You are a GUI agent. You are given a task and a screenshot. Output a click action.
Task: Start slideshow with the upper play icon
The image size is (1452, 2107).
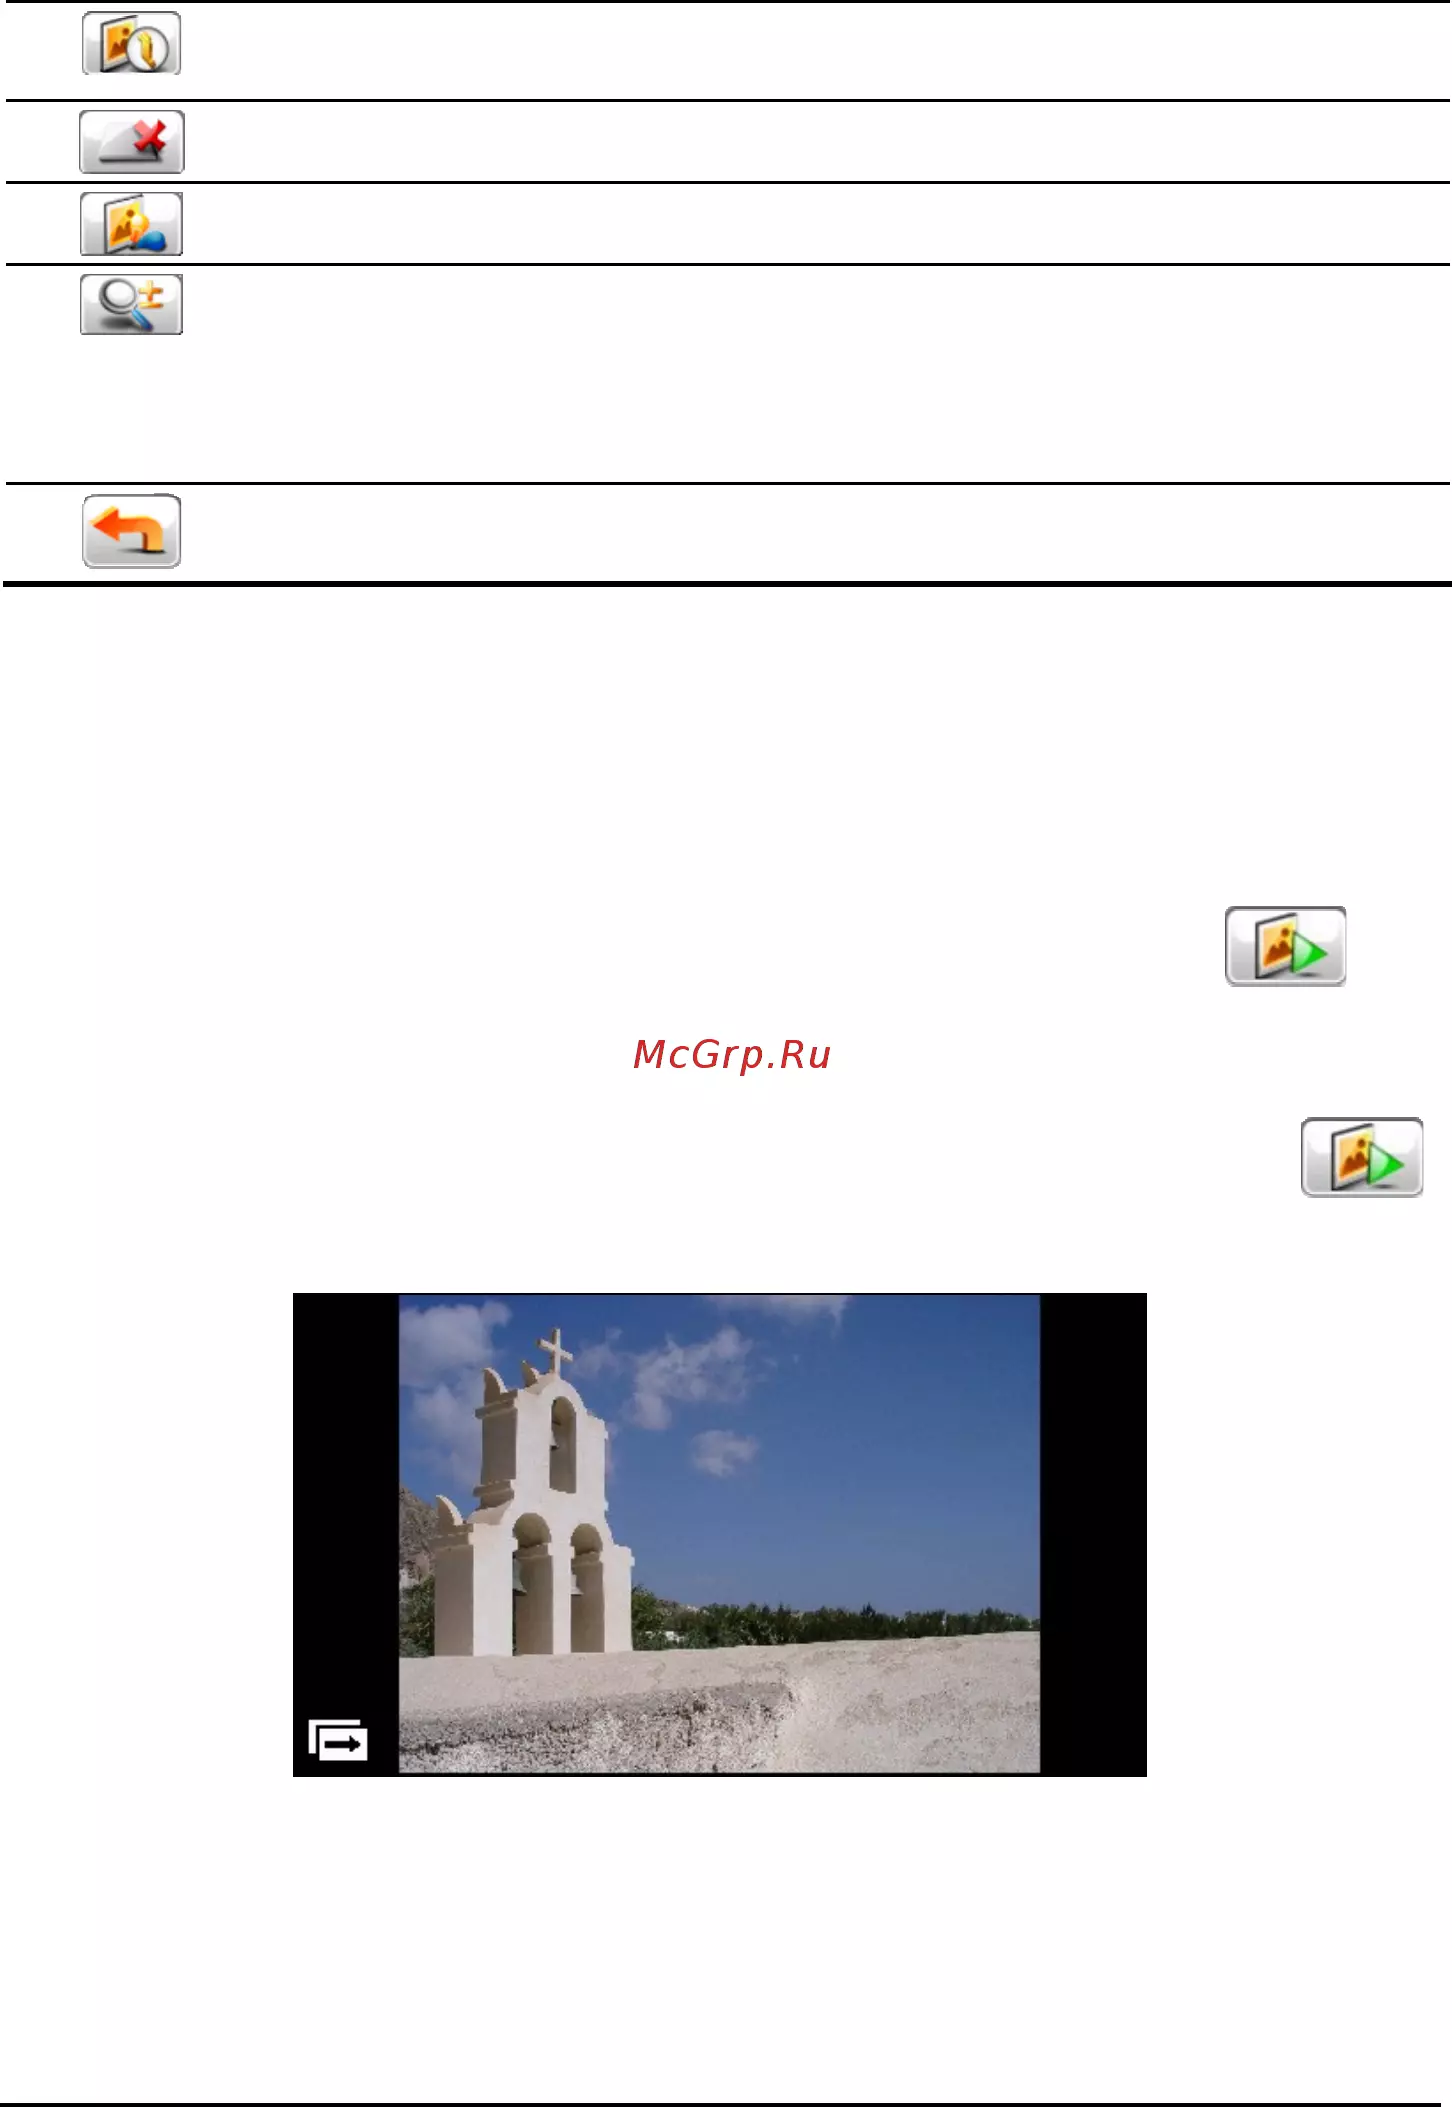point(1285,946)
